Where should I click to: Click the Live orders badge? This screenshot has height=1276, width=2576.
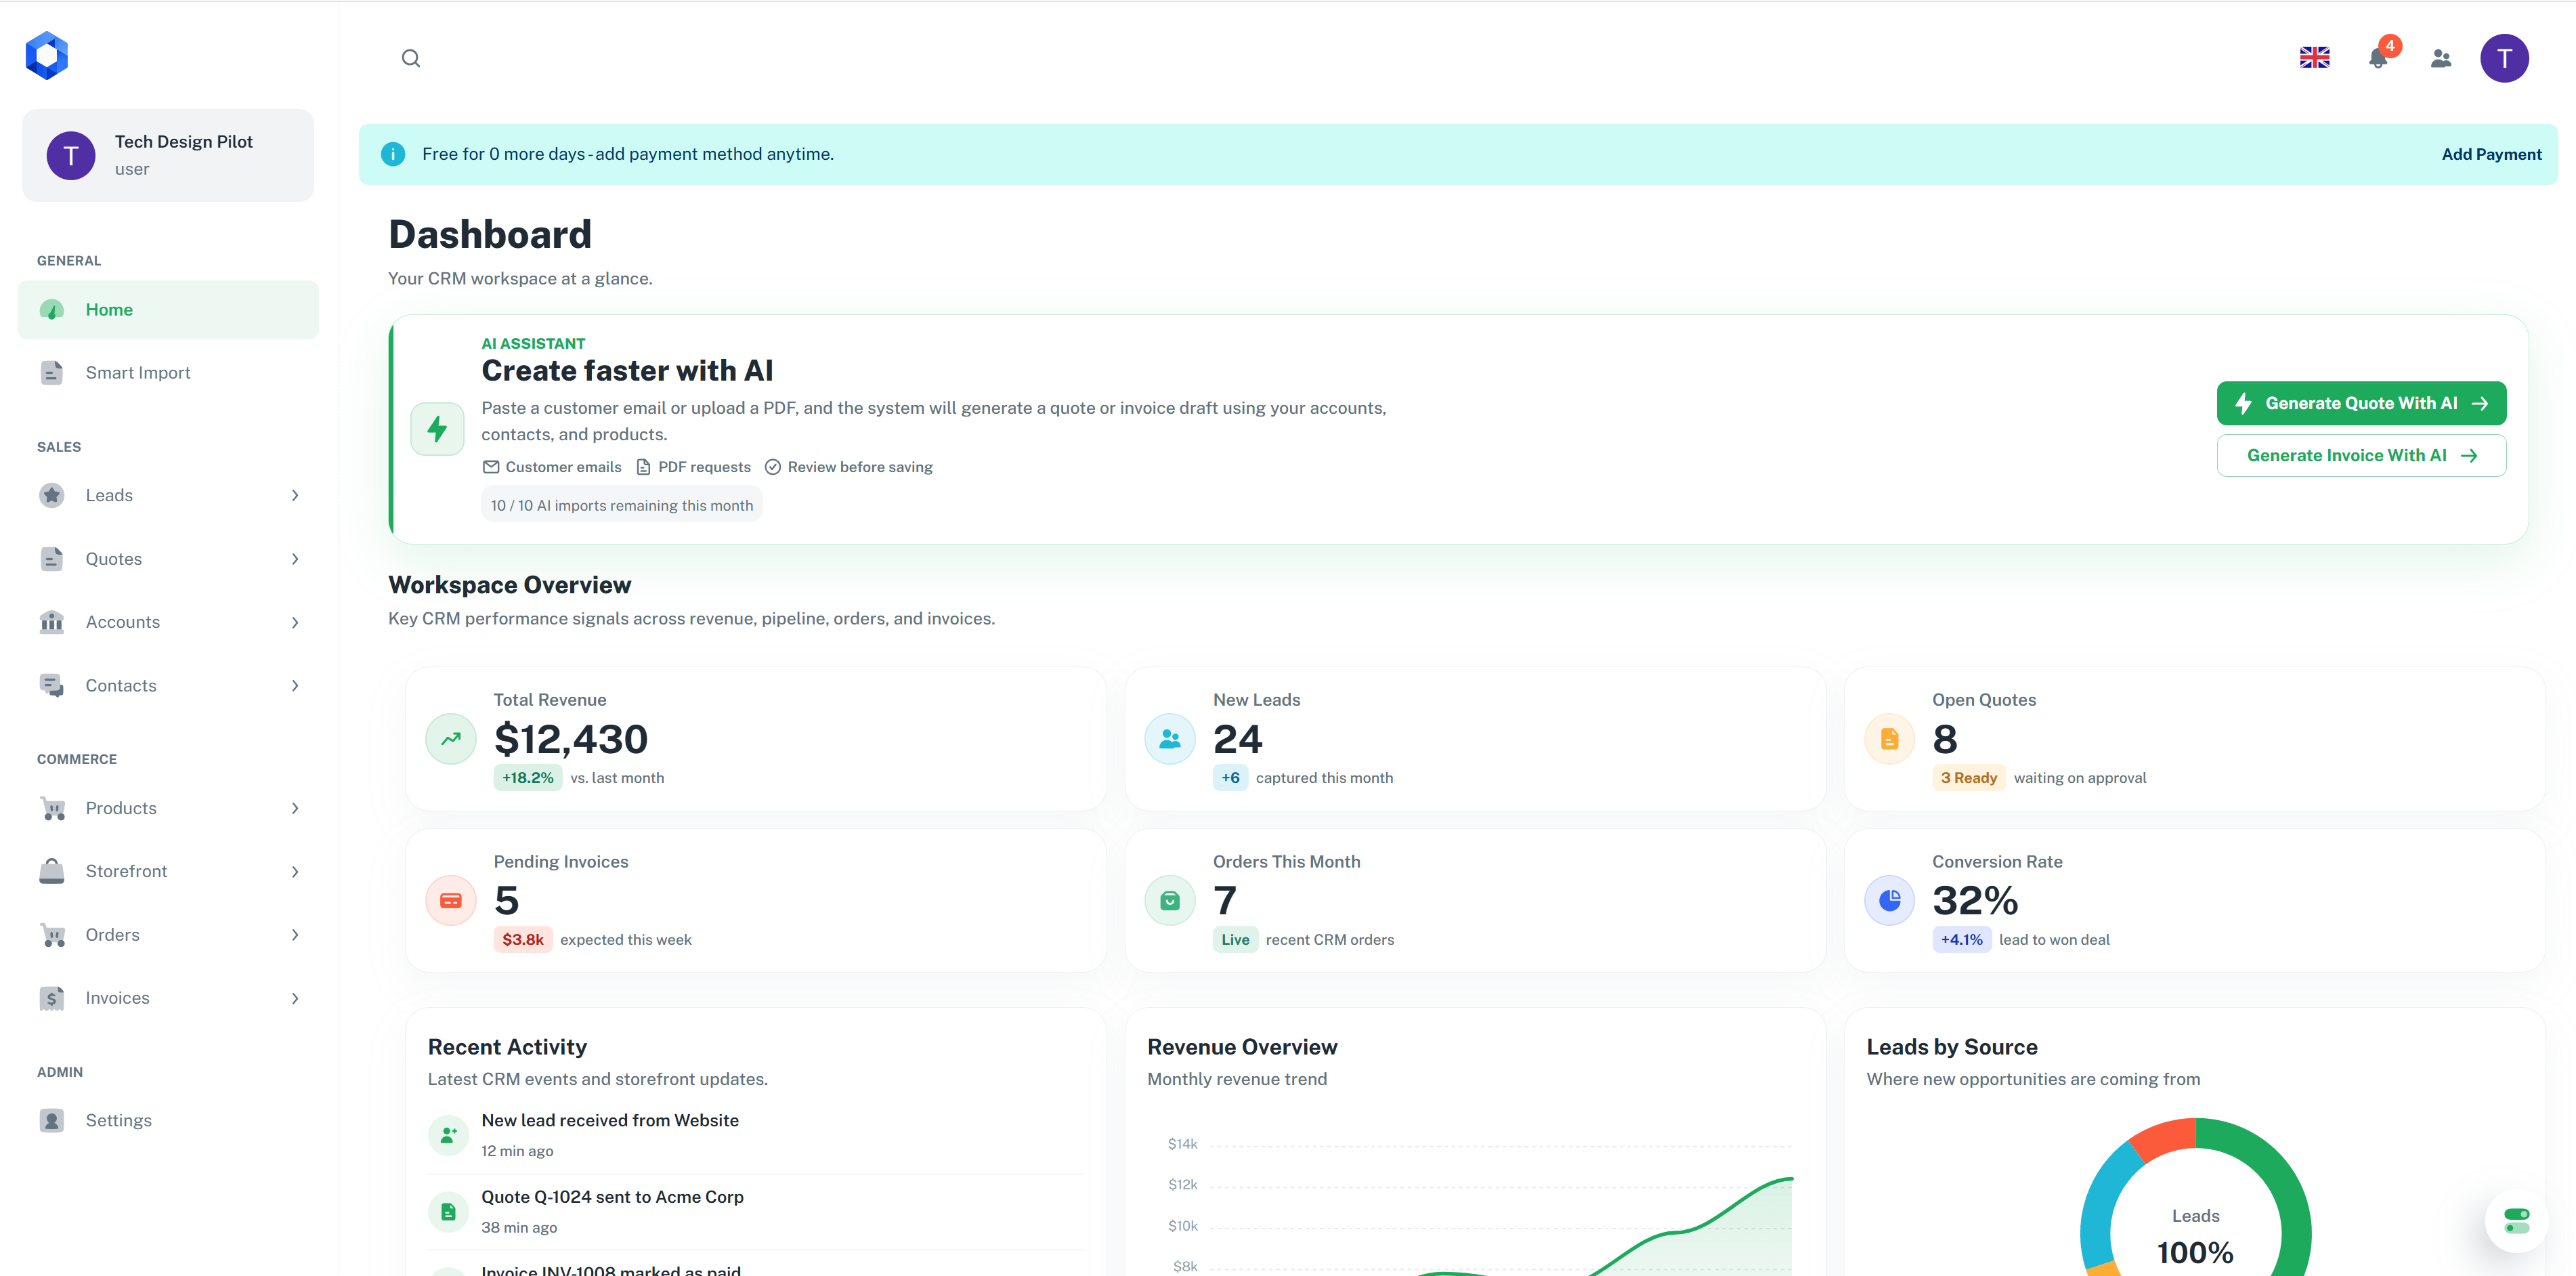coord(1235,940)
